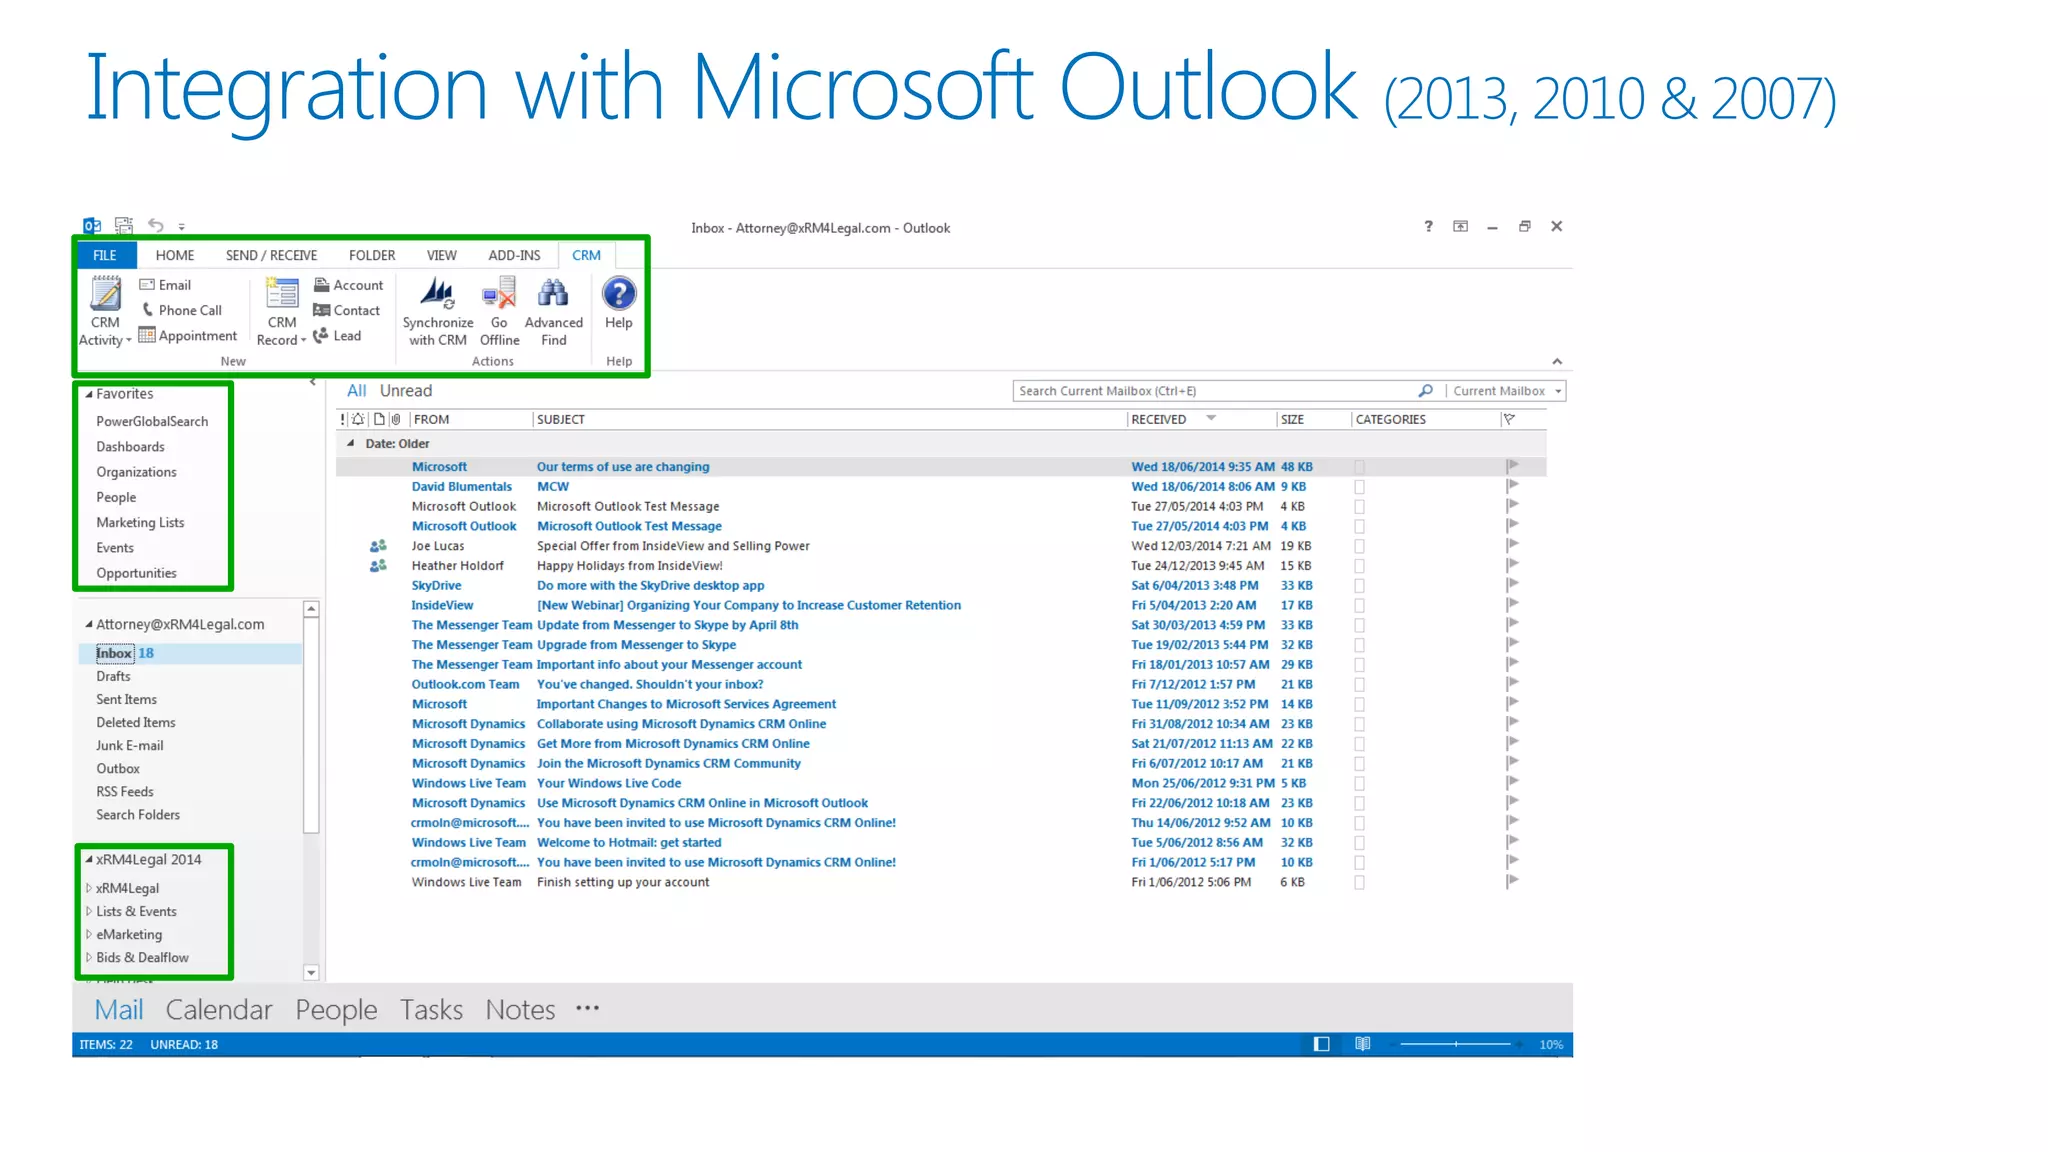Tick category box for InsideView email

tap(1359, 606)
